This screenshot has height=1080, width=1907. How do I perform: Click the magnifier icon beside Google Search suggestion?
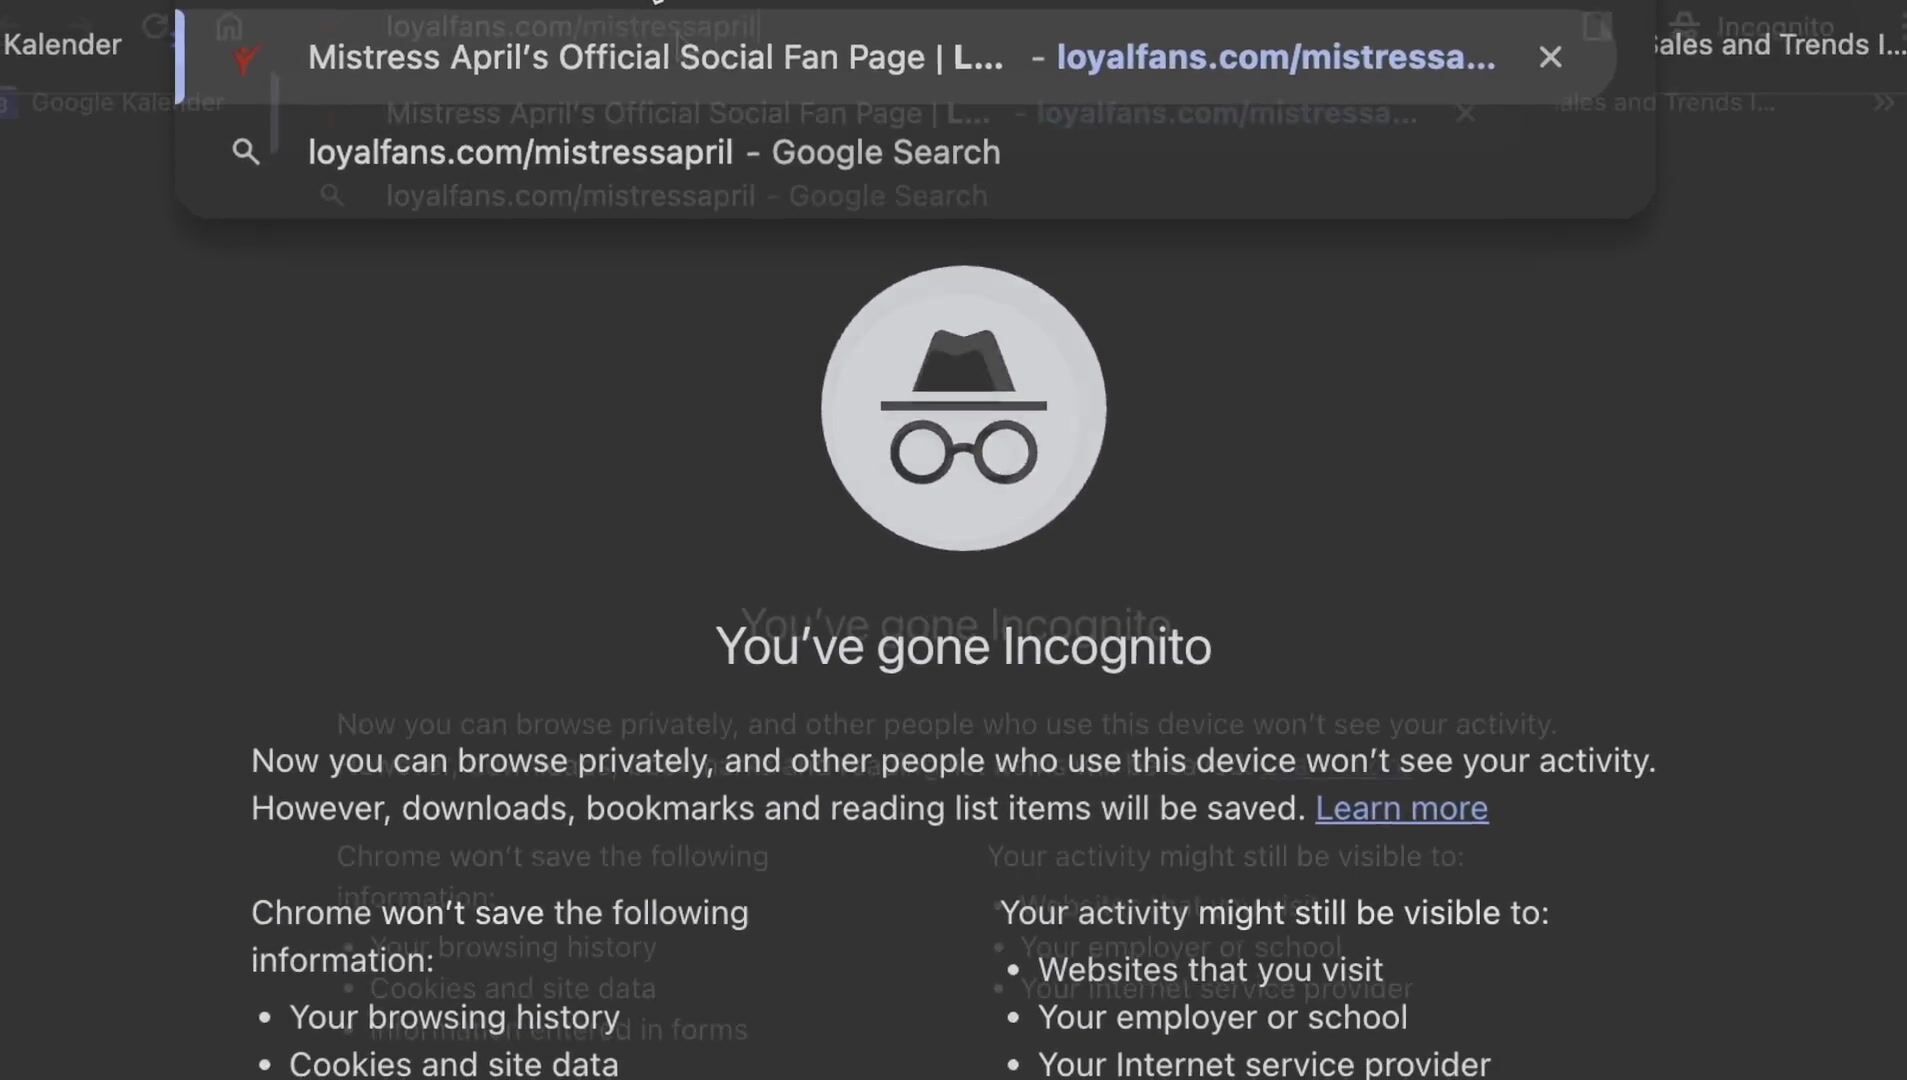click(x=246, y=152)
